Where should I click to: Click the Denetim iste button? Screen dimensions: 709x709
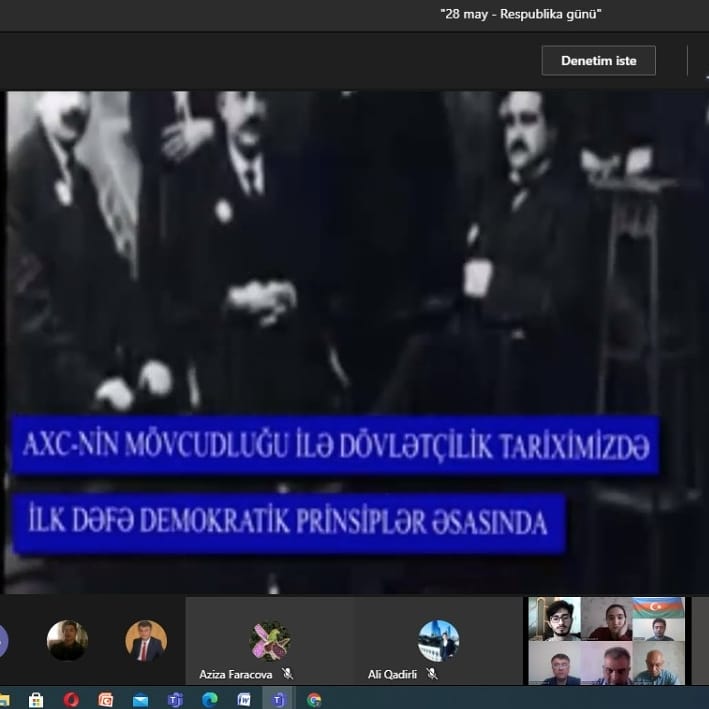pos(598,60)
